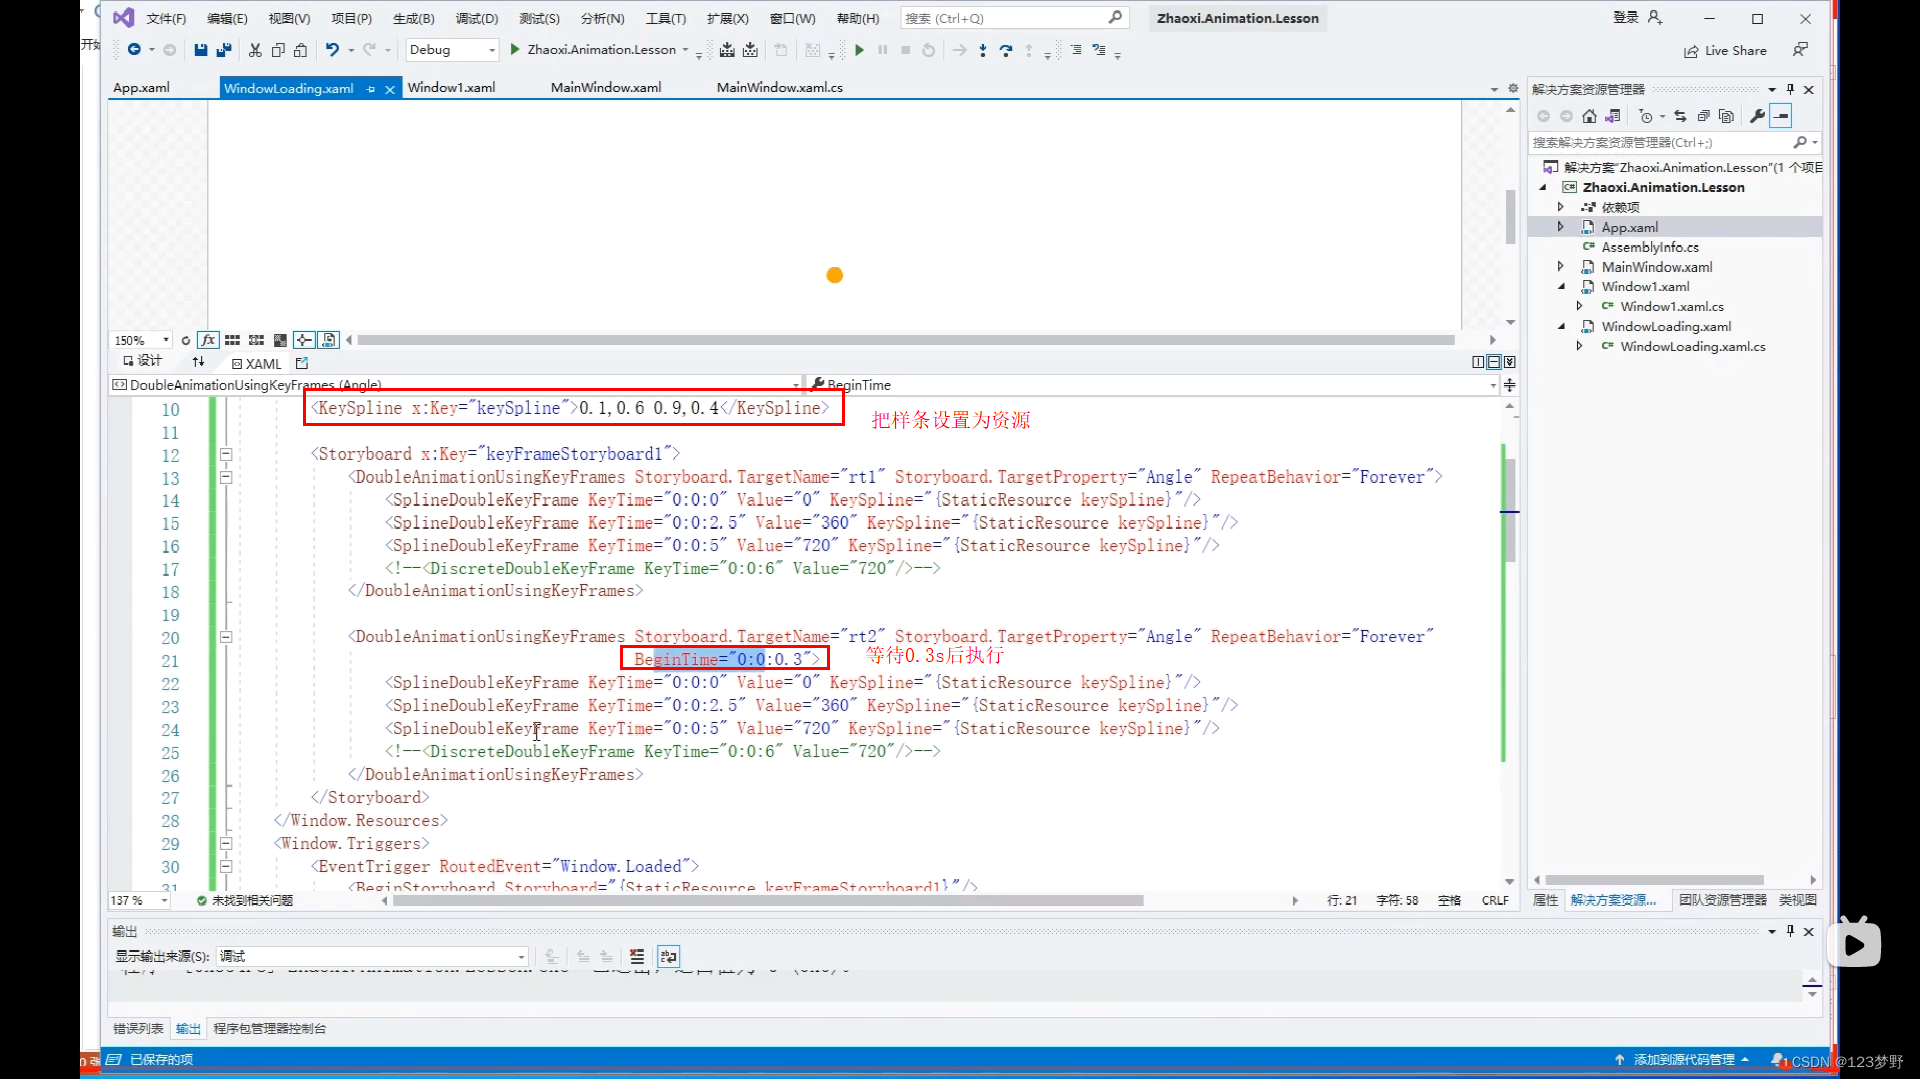Open the 团队资源管理器 tab
Viewport: 1920px width, 1079px height.
(x=1723, y=901)
